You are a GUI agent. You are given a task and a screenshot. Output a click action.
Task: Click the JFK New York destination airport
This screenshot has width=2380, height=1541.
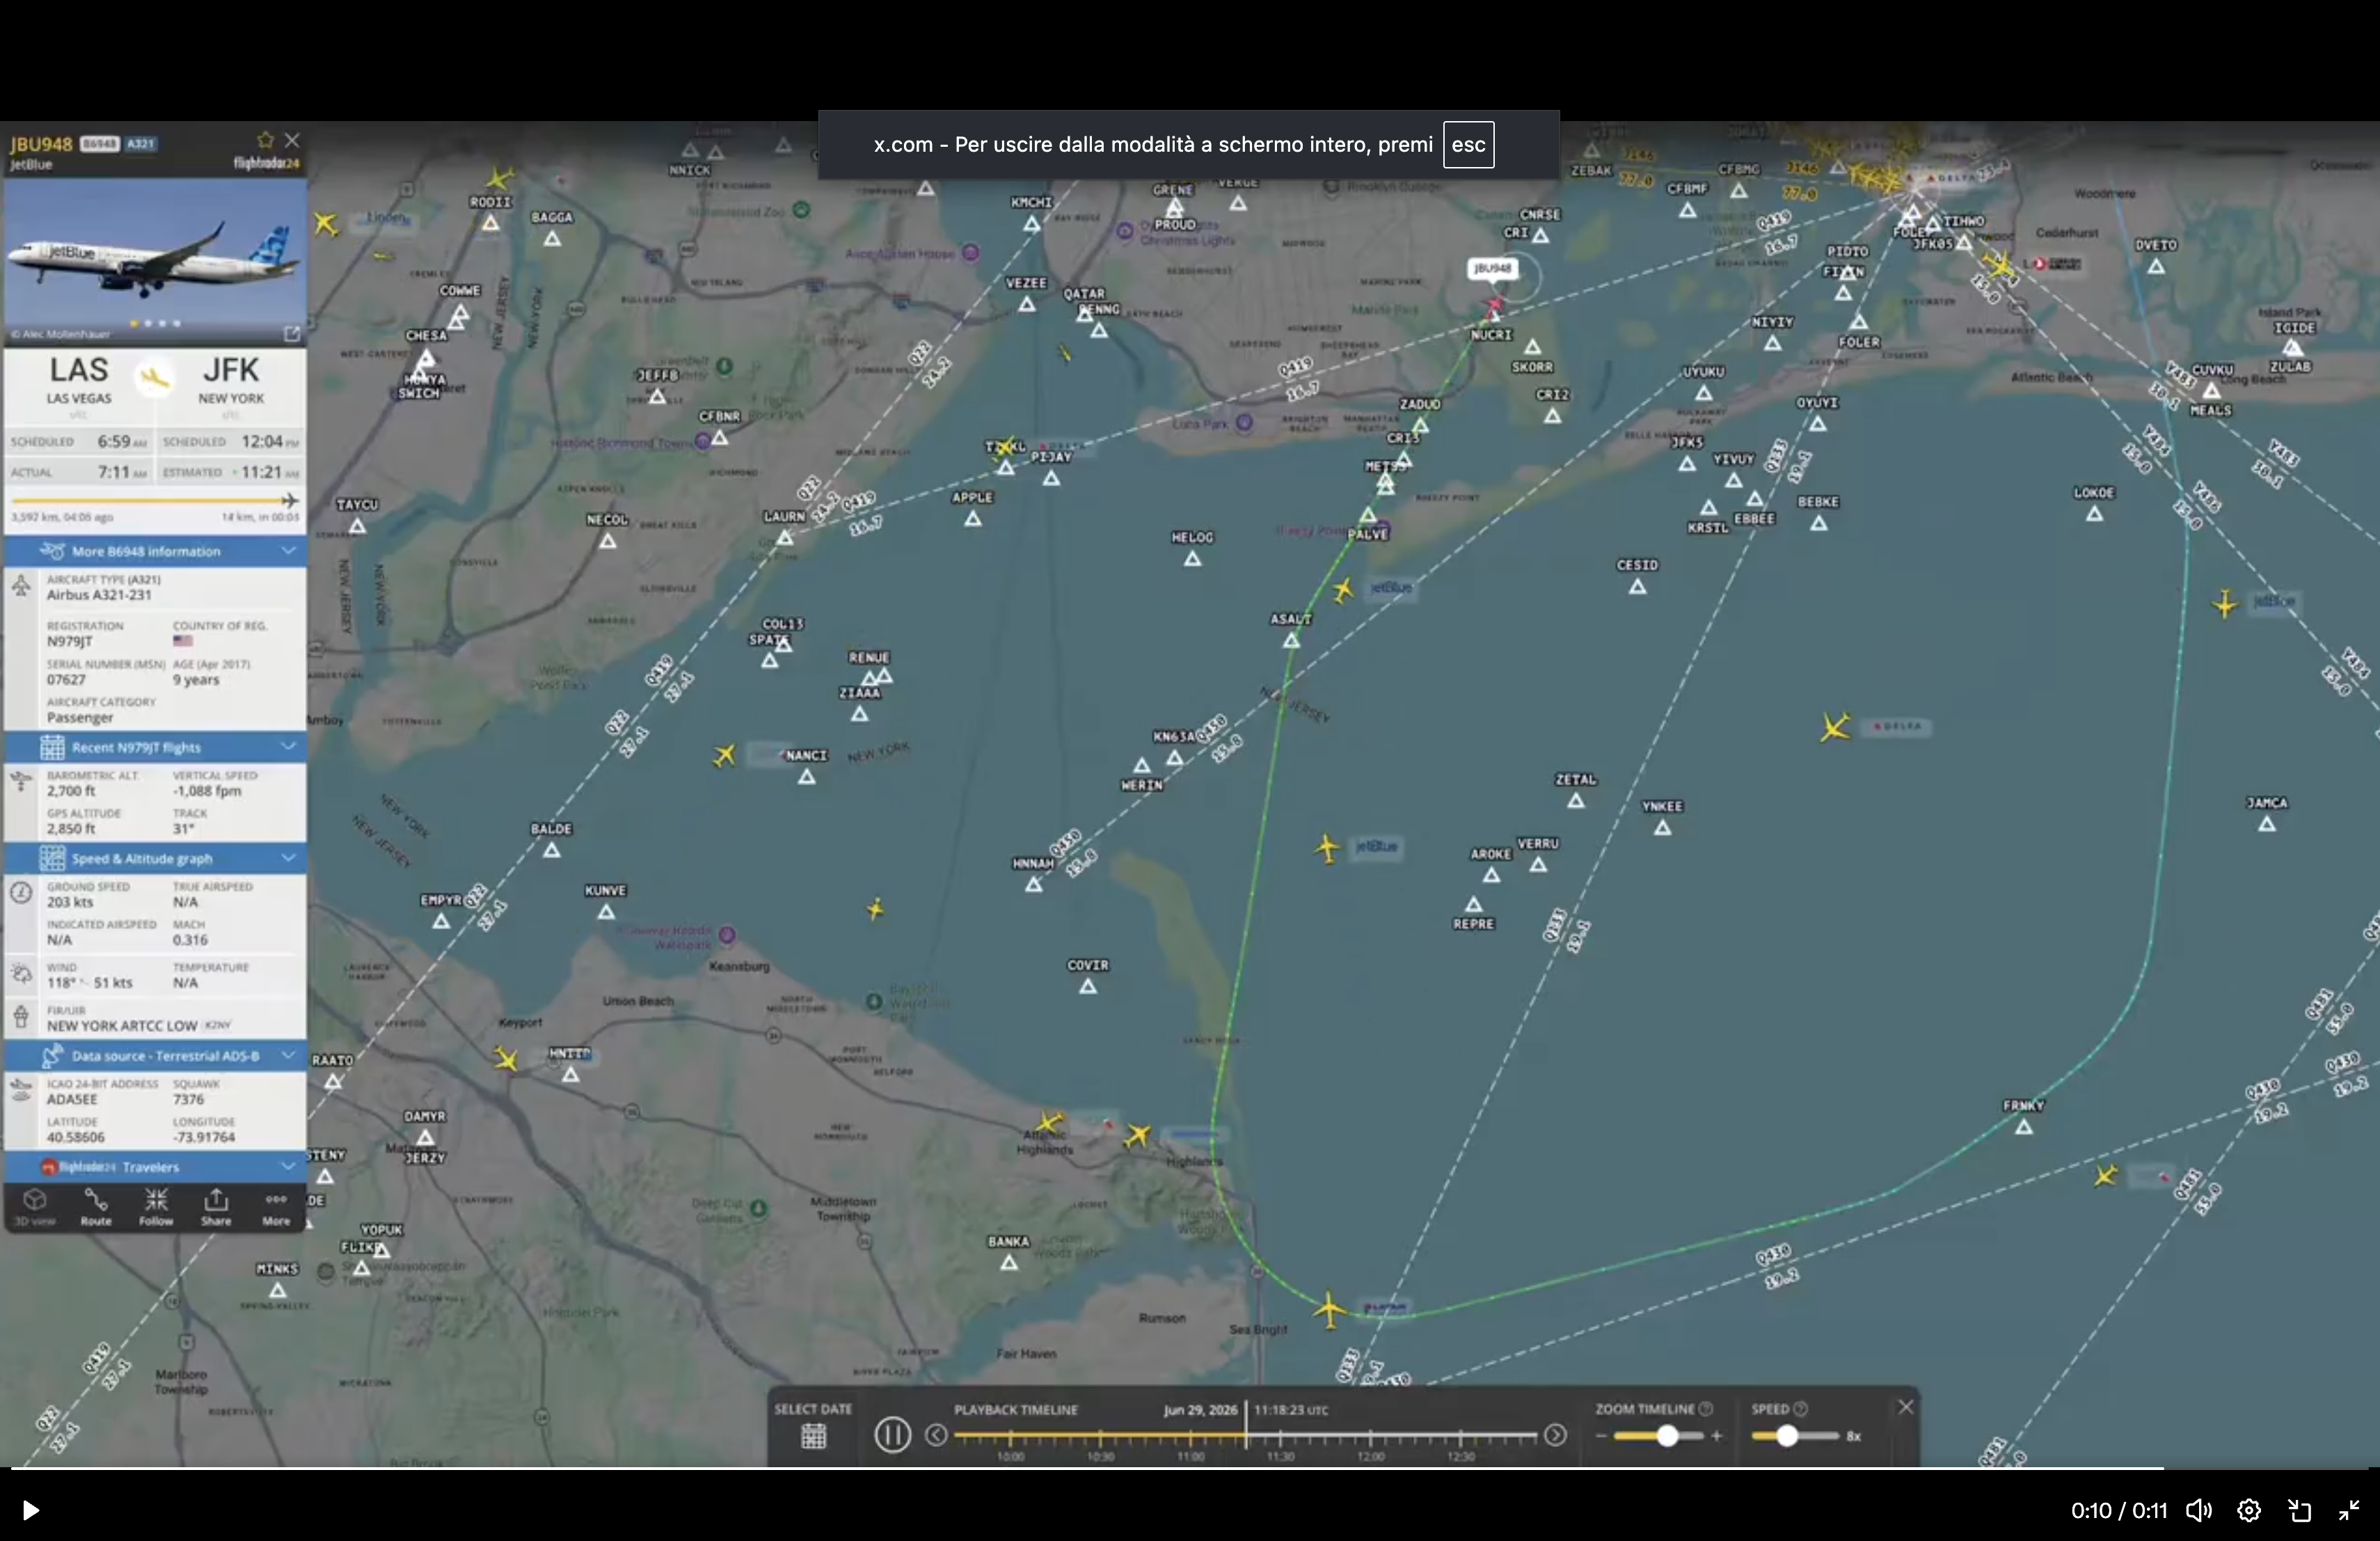[231, 379]
